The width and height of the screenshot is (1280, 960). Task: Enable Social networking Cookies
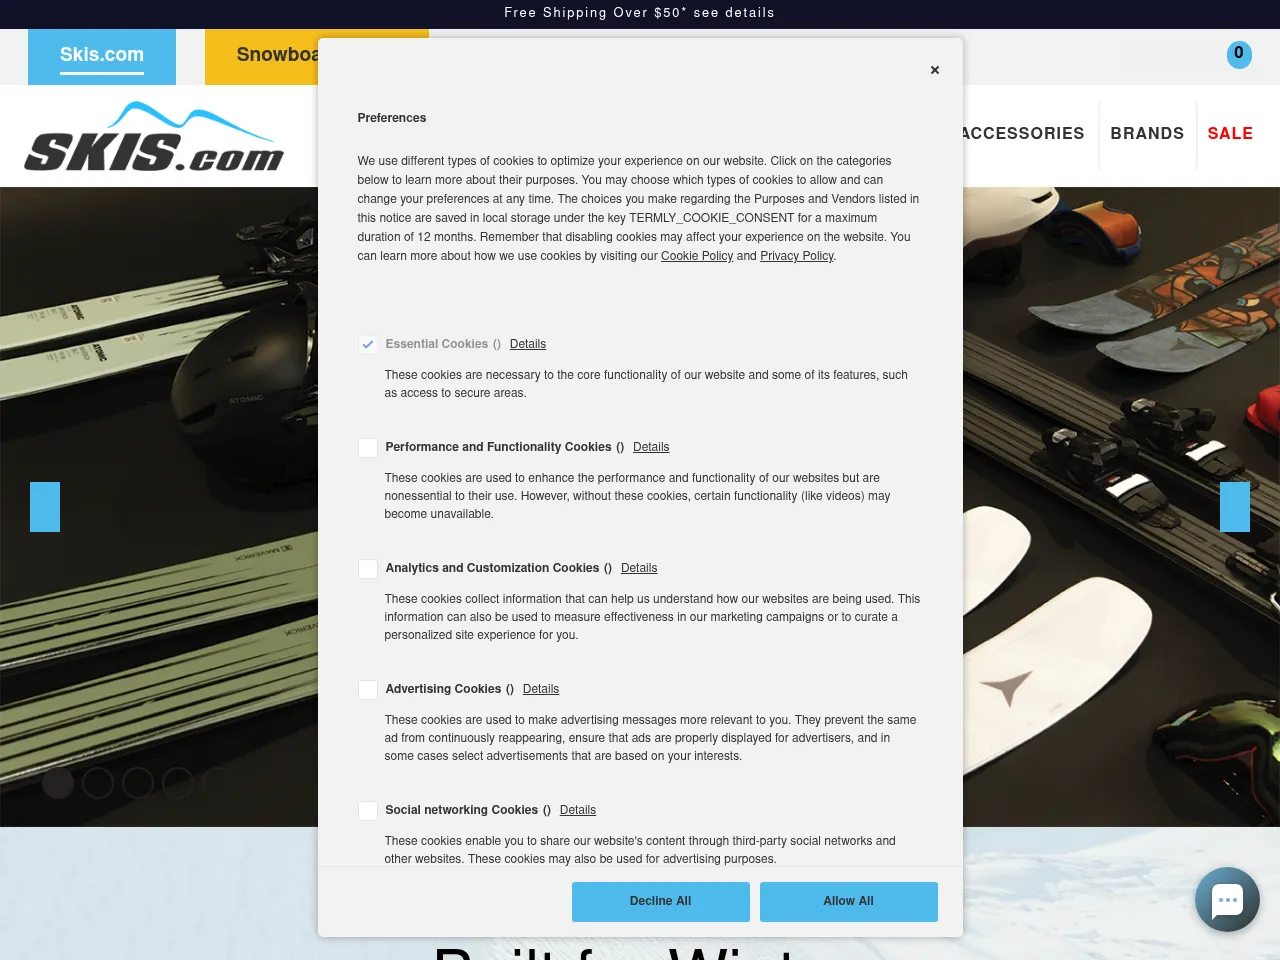pyautogui.click(x=368, y=810)
